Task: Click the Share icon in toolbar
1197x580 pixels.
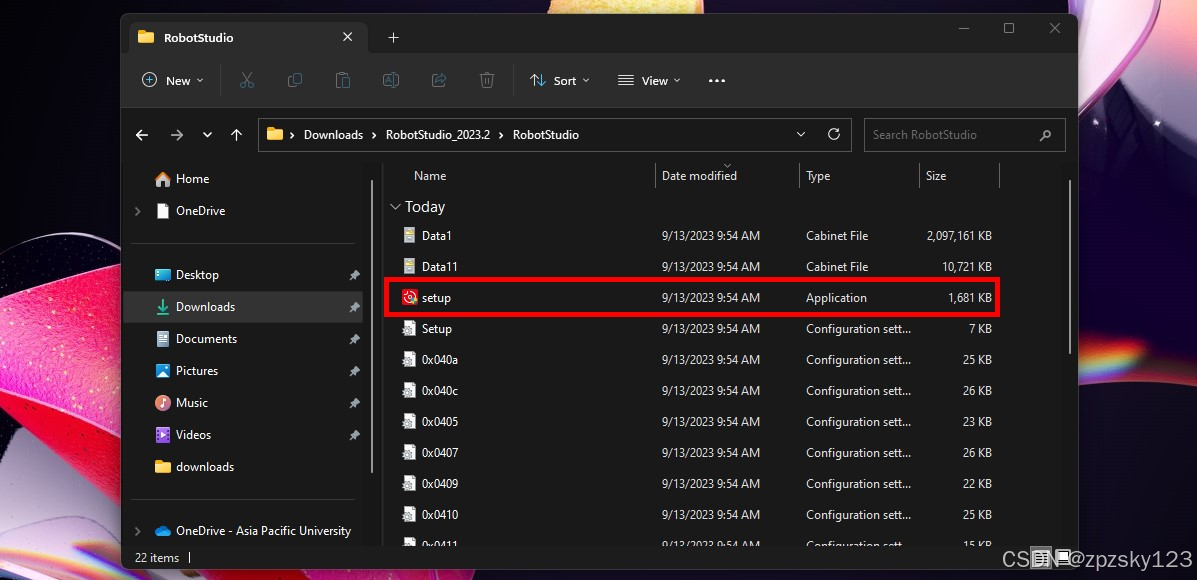Action: [x=439, y=80]
